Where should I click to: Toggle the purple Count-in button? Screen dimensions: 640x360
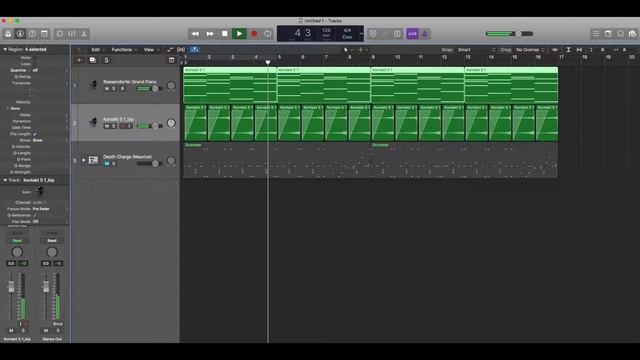pos(412,34)
